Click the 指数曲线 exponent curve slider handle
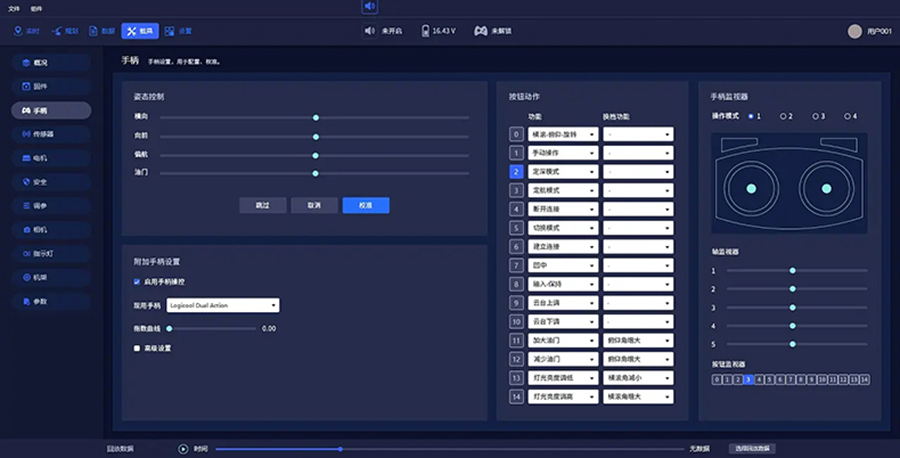Image resolution: width=900 pixels, height=458 pixels. [169, 329]
